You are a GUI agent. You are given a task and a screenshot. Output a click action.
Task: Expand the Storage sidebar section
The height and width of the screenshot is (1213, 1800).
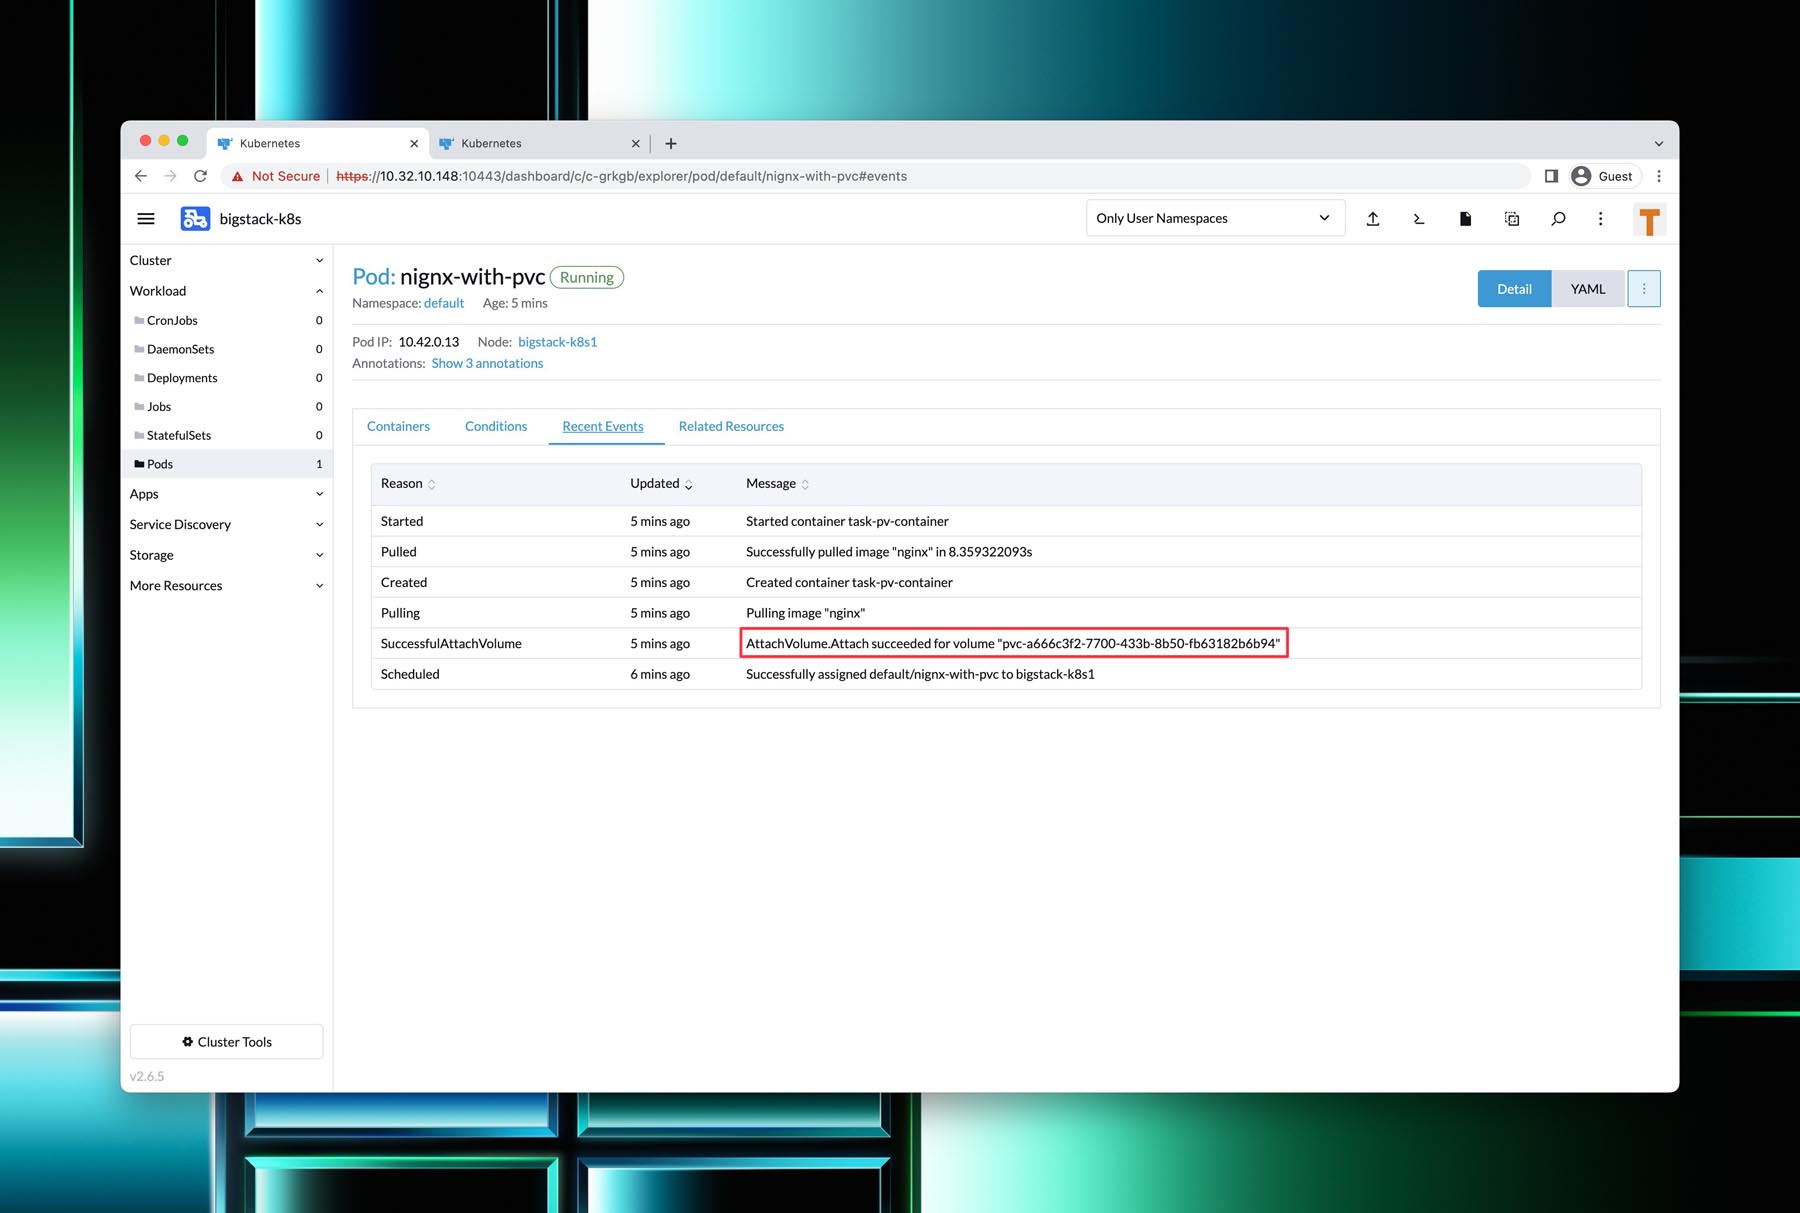[226, 555]
